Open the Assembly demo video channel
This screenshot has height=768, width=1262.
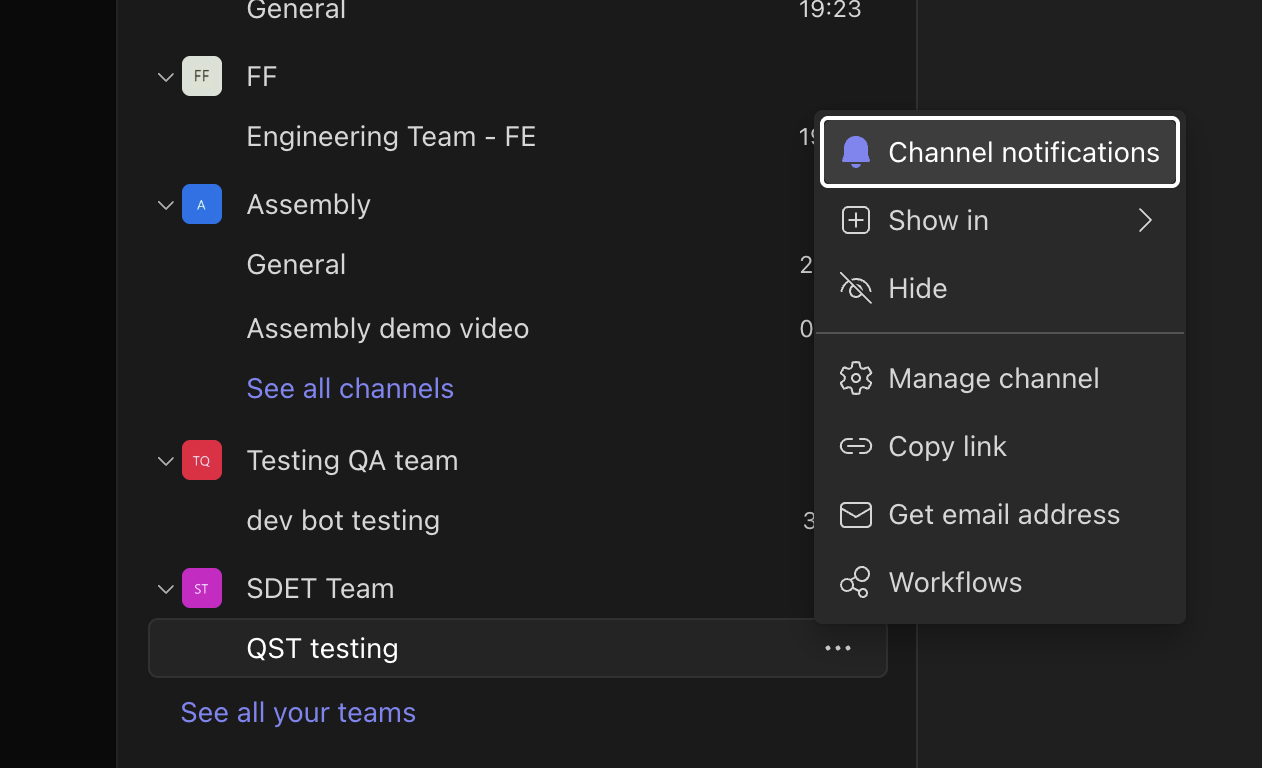[388, 328]
